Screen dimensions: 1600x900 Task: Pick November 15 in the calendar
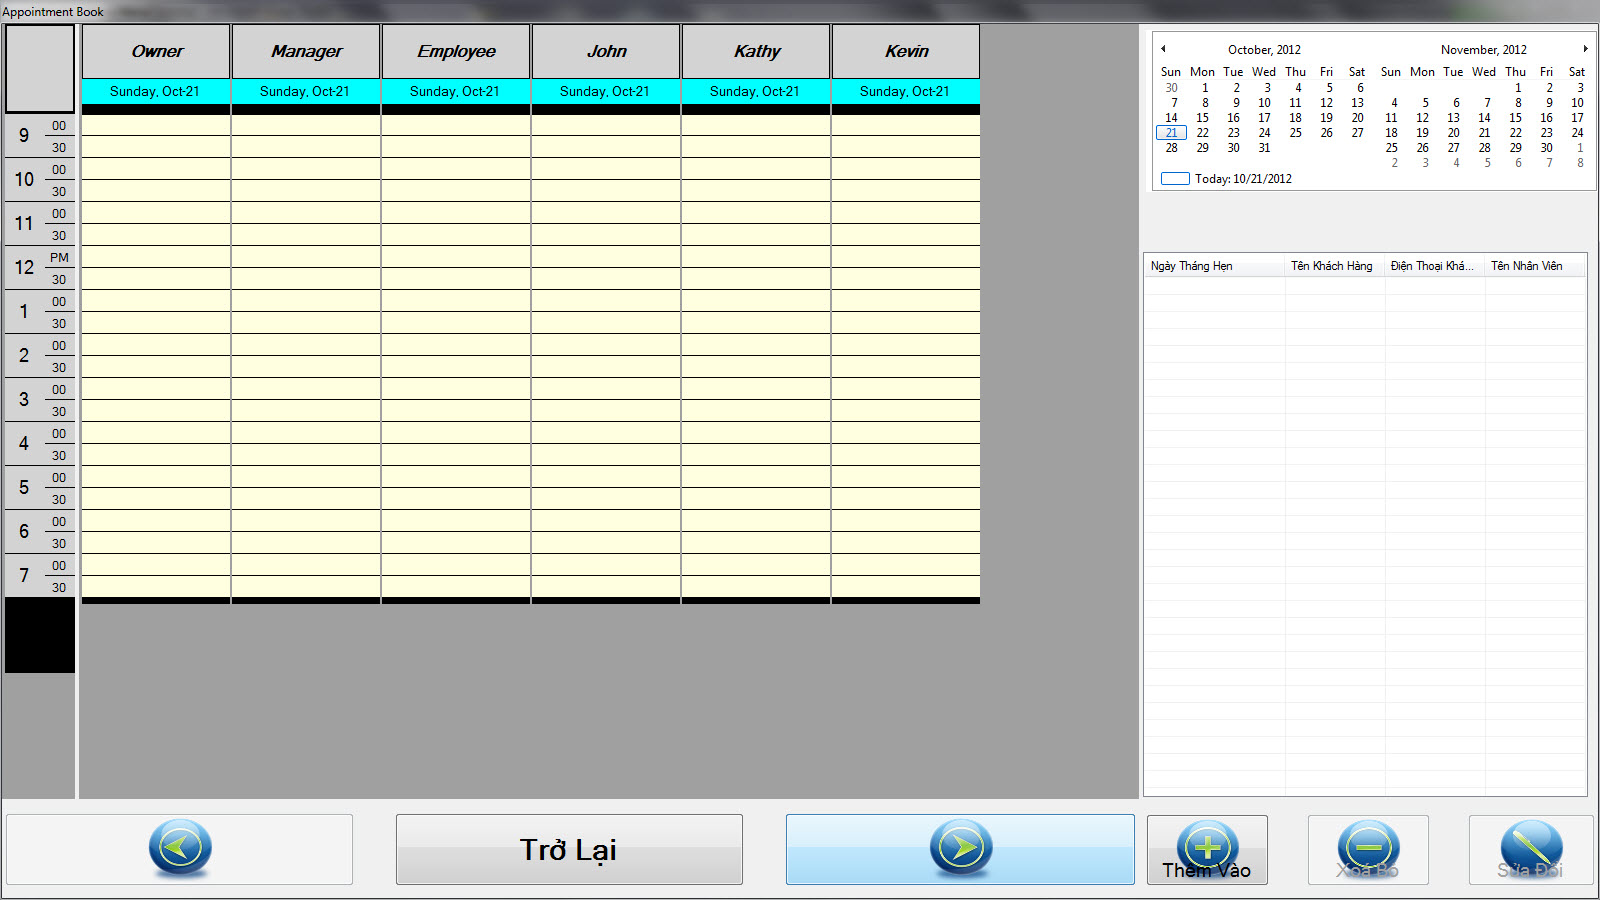click(1515, 118)
